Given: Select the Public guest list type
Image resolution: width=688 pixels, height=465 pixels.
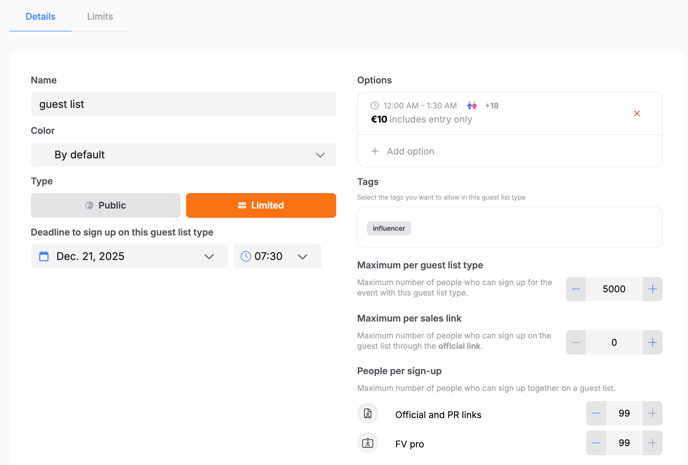Looking at the screenshot, I should [106, 205].
